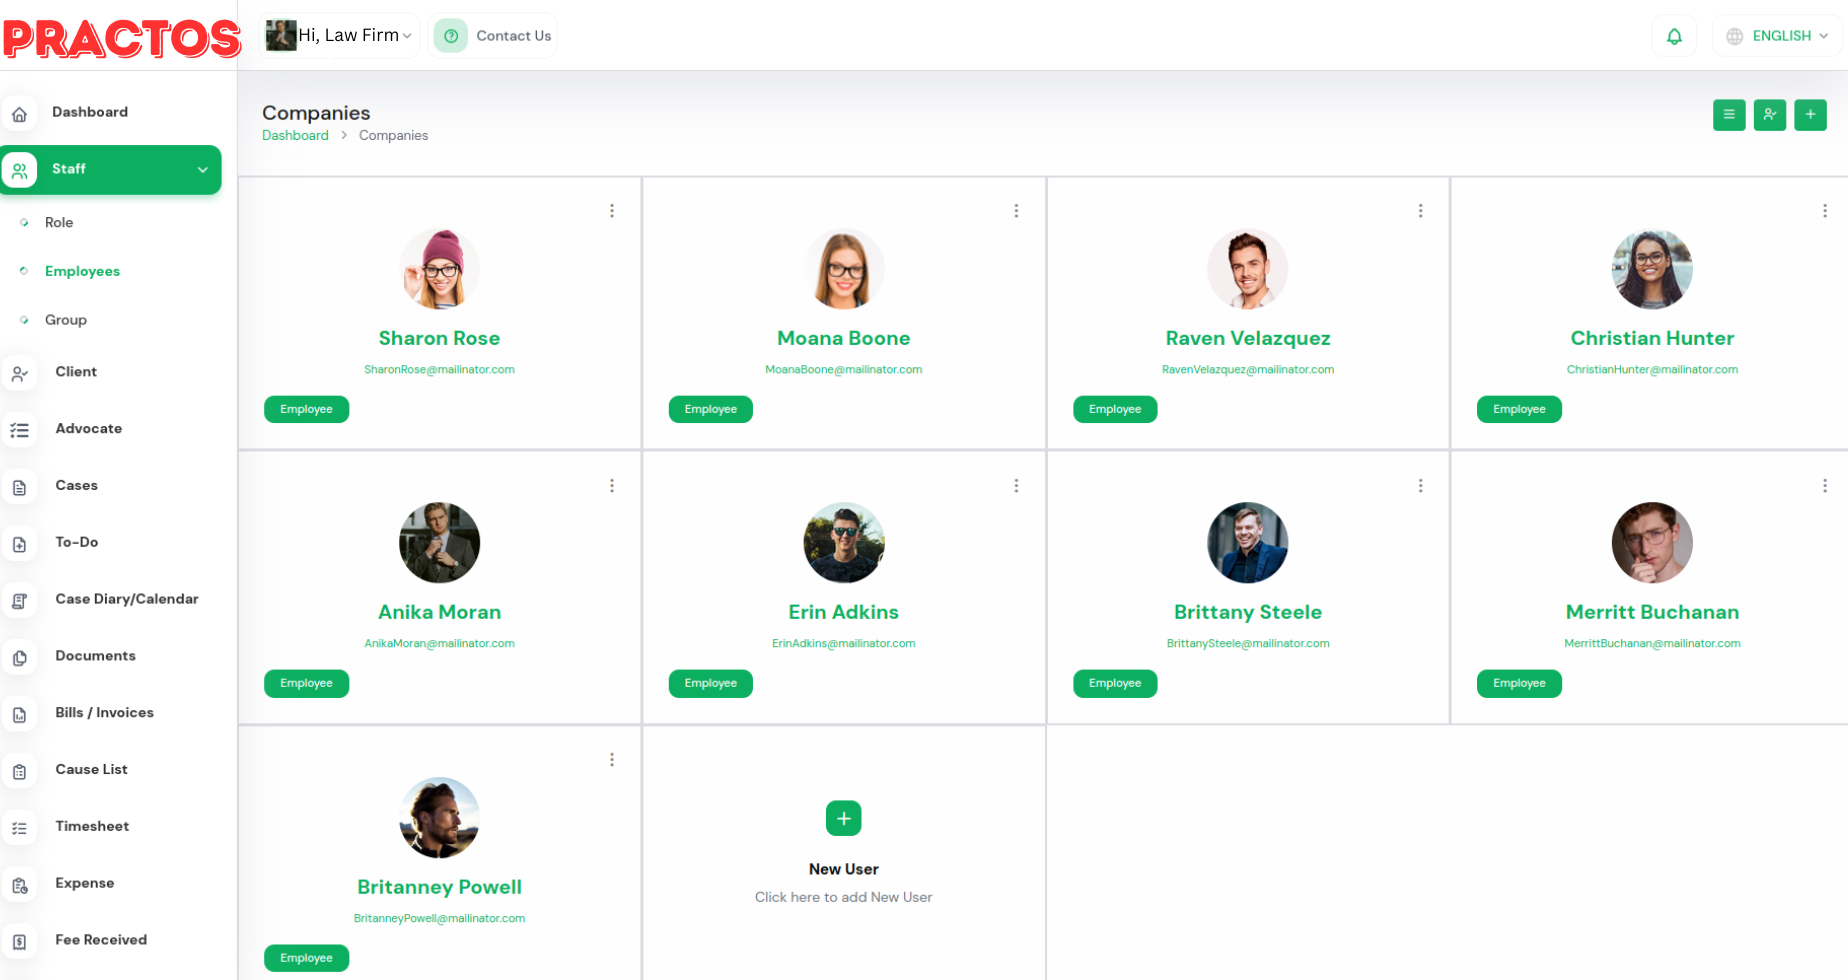The height and width of the screenshot is (980, 1848).
Task: Click the Dashboard breadcrumb link
Action: (x=295, y=135)
